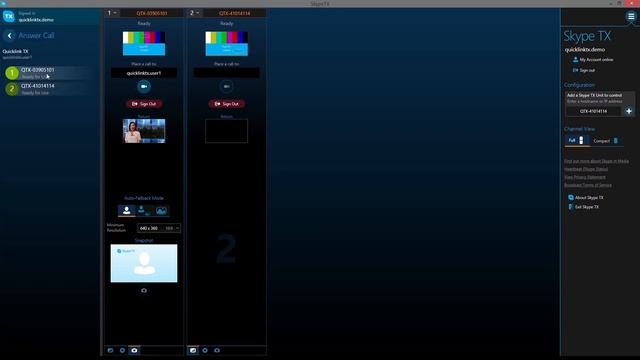Expand channel 2 number dropdown

pyautogui.click(x=194, y=13)
